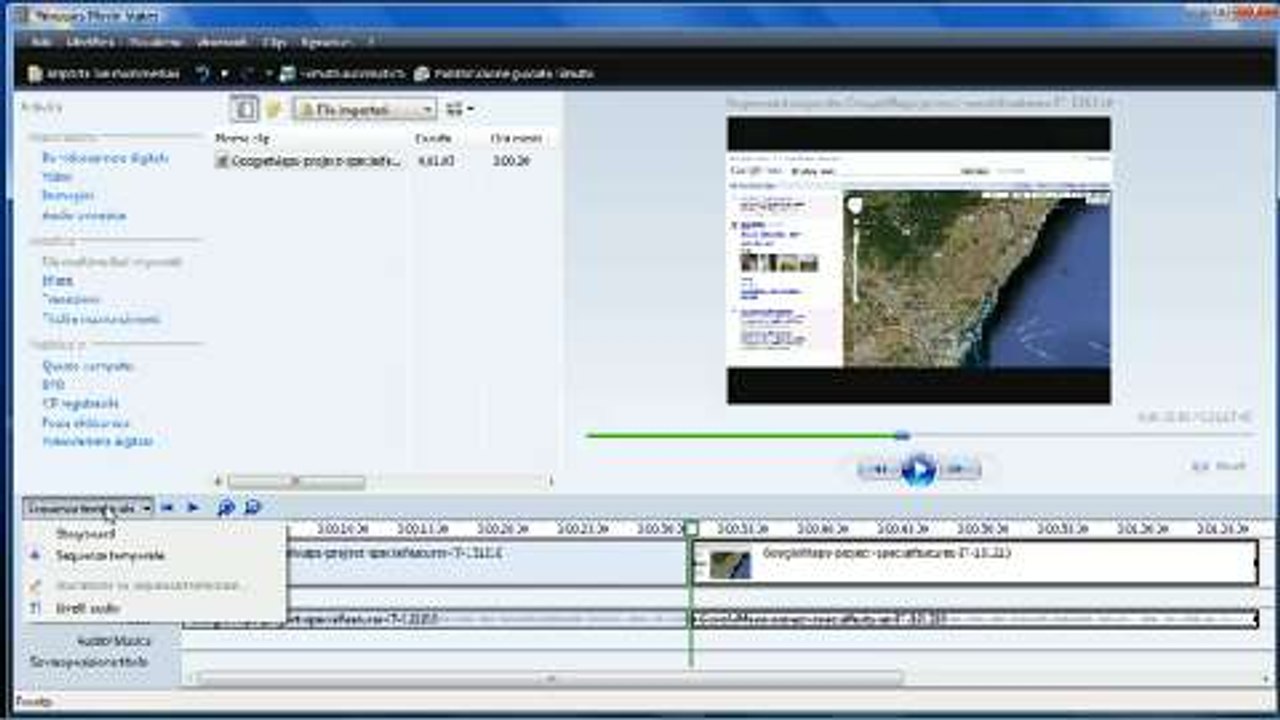Click the big Play button under preview
1280x720 pixels.
tap(918, 469)
